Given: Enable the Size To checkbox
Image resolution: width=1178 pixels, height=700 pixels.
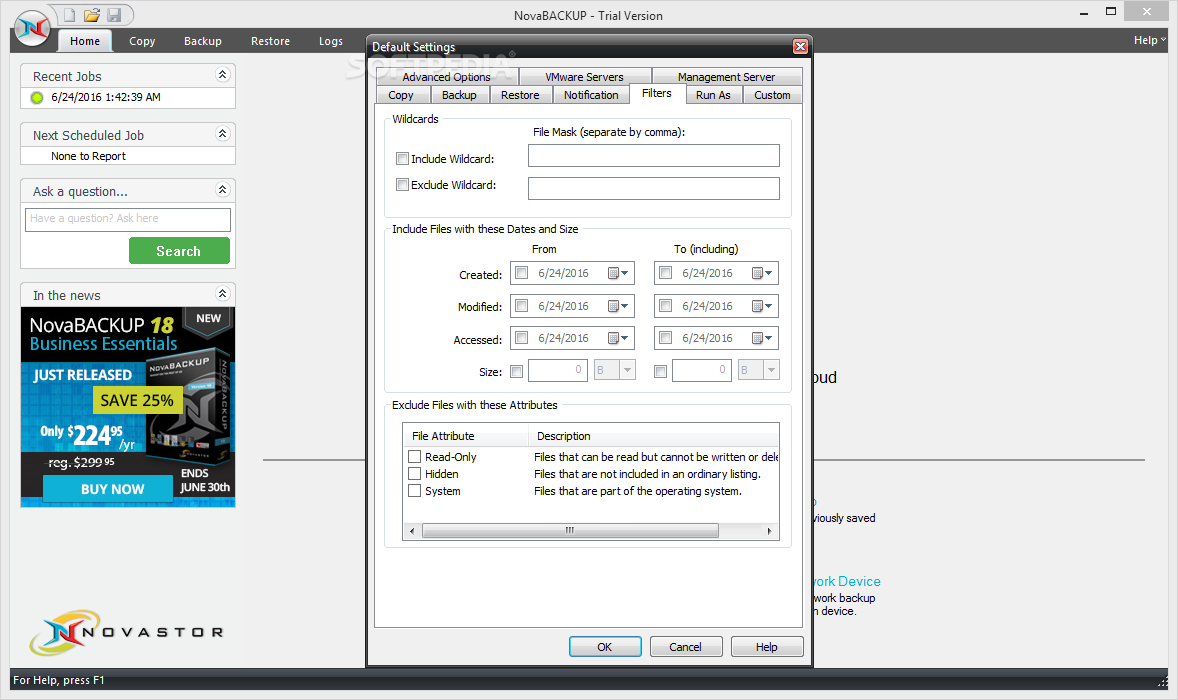Looking at the screenshot, I should pos(660,371).
